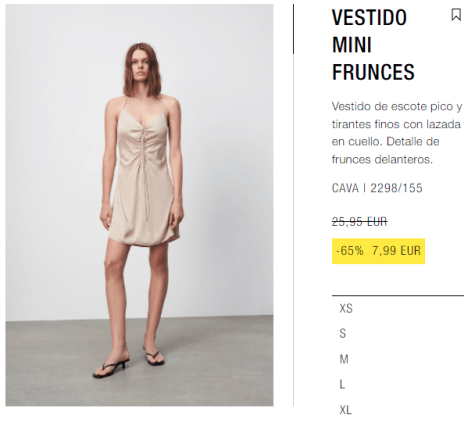Click the VESTIDO MINI FRUNCES title
This screenshot has height=422, width=475.
[373, 45]
